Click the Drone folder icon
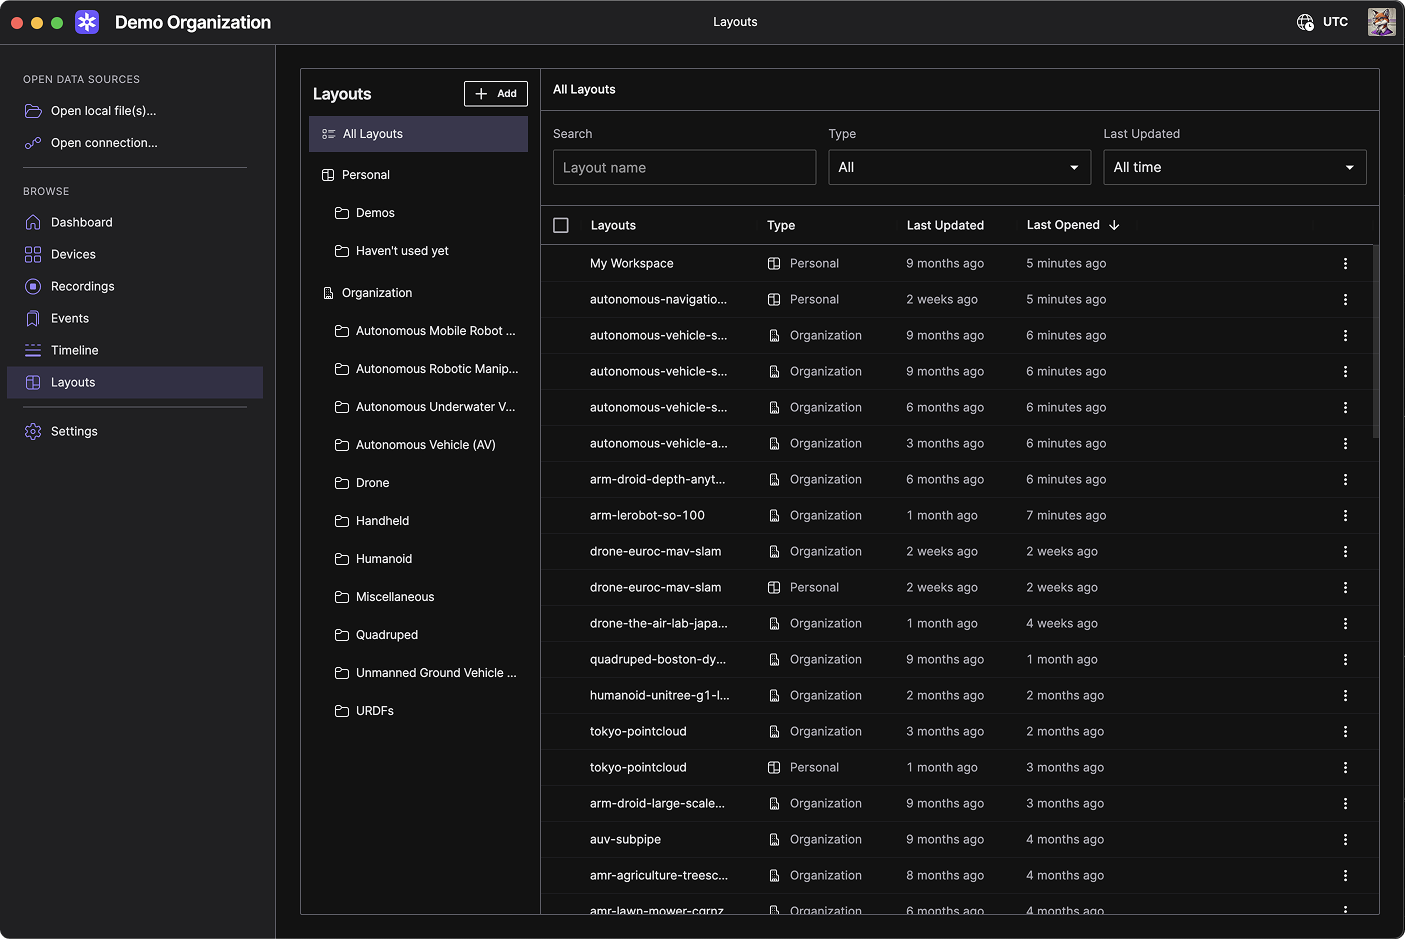 342,483
